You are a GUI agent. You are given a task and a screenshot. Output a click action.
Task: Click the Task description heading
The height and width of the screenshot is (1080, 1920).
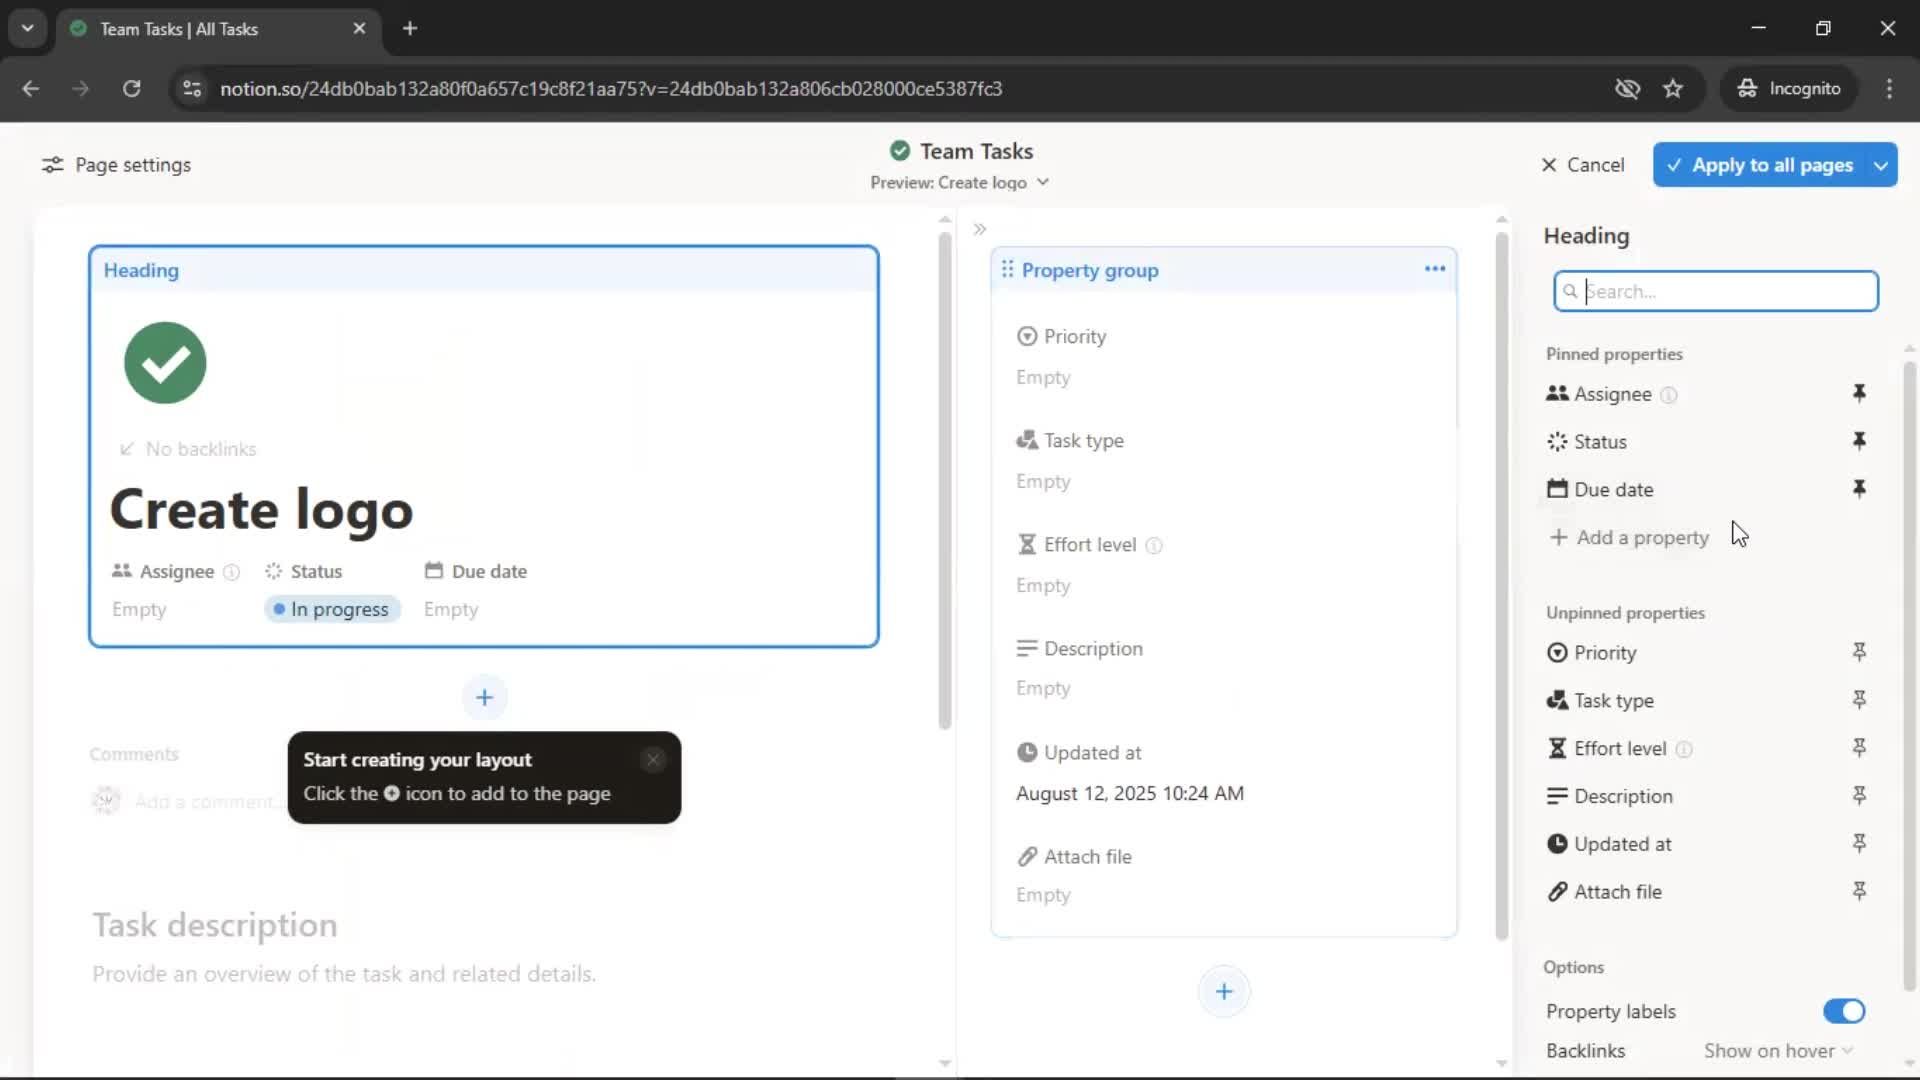[215, 925]
